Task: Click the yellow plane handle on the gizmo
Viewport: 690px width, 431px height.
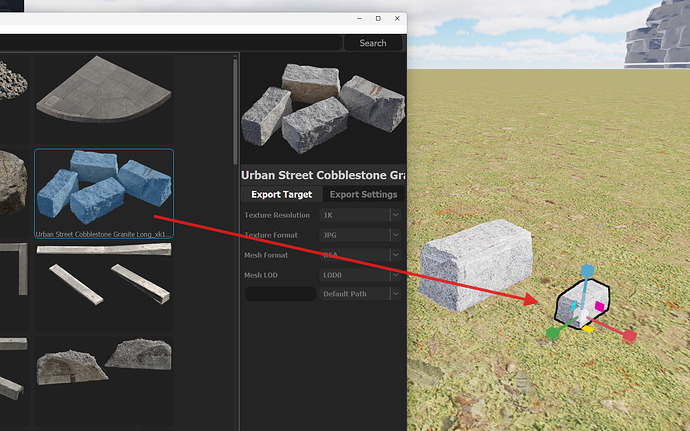Action: (x=589, y=328)
